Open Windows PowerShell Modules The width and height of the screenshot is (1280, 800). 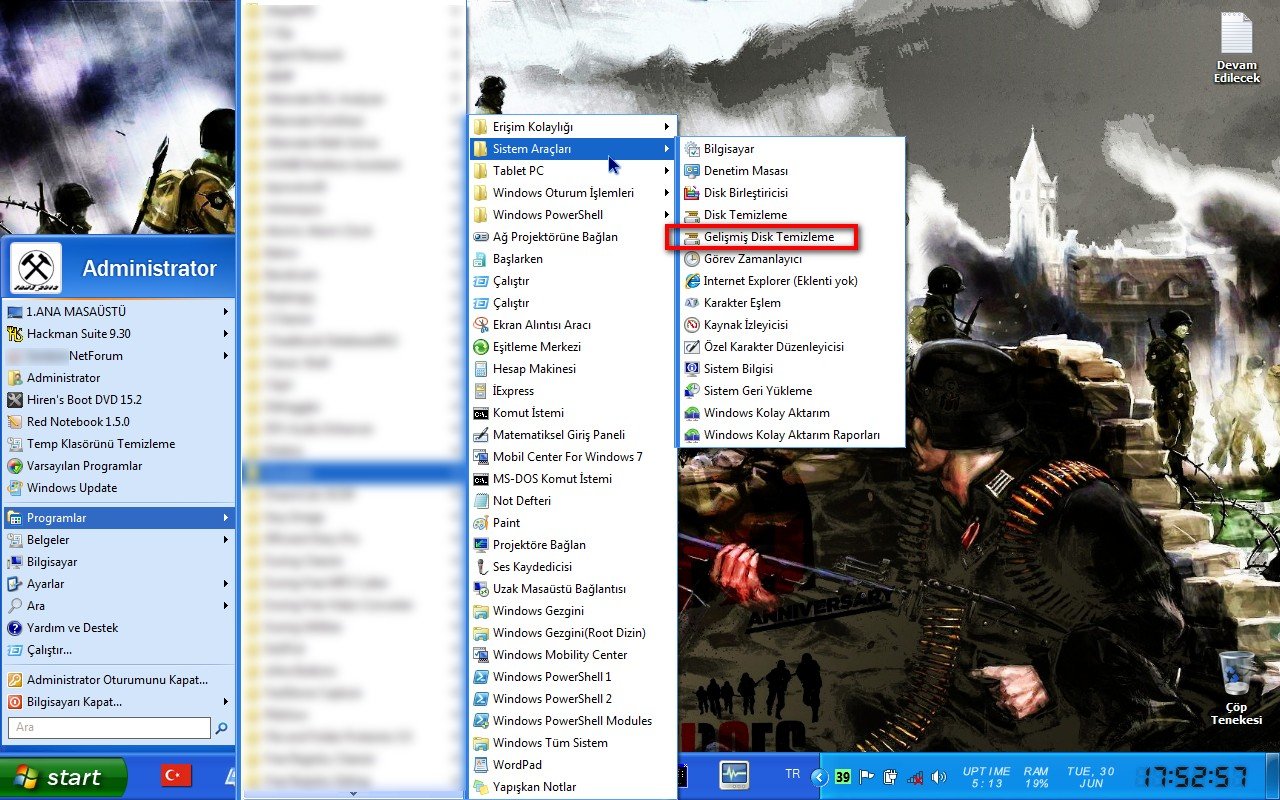click(x=572, y=721)
